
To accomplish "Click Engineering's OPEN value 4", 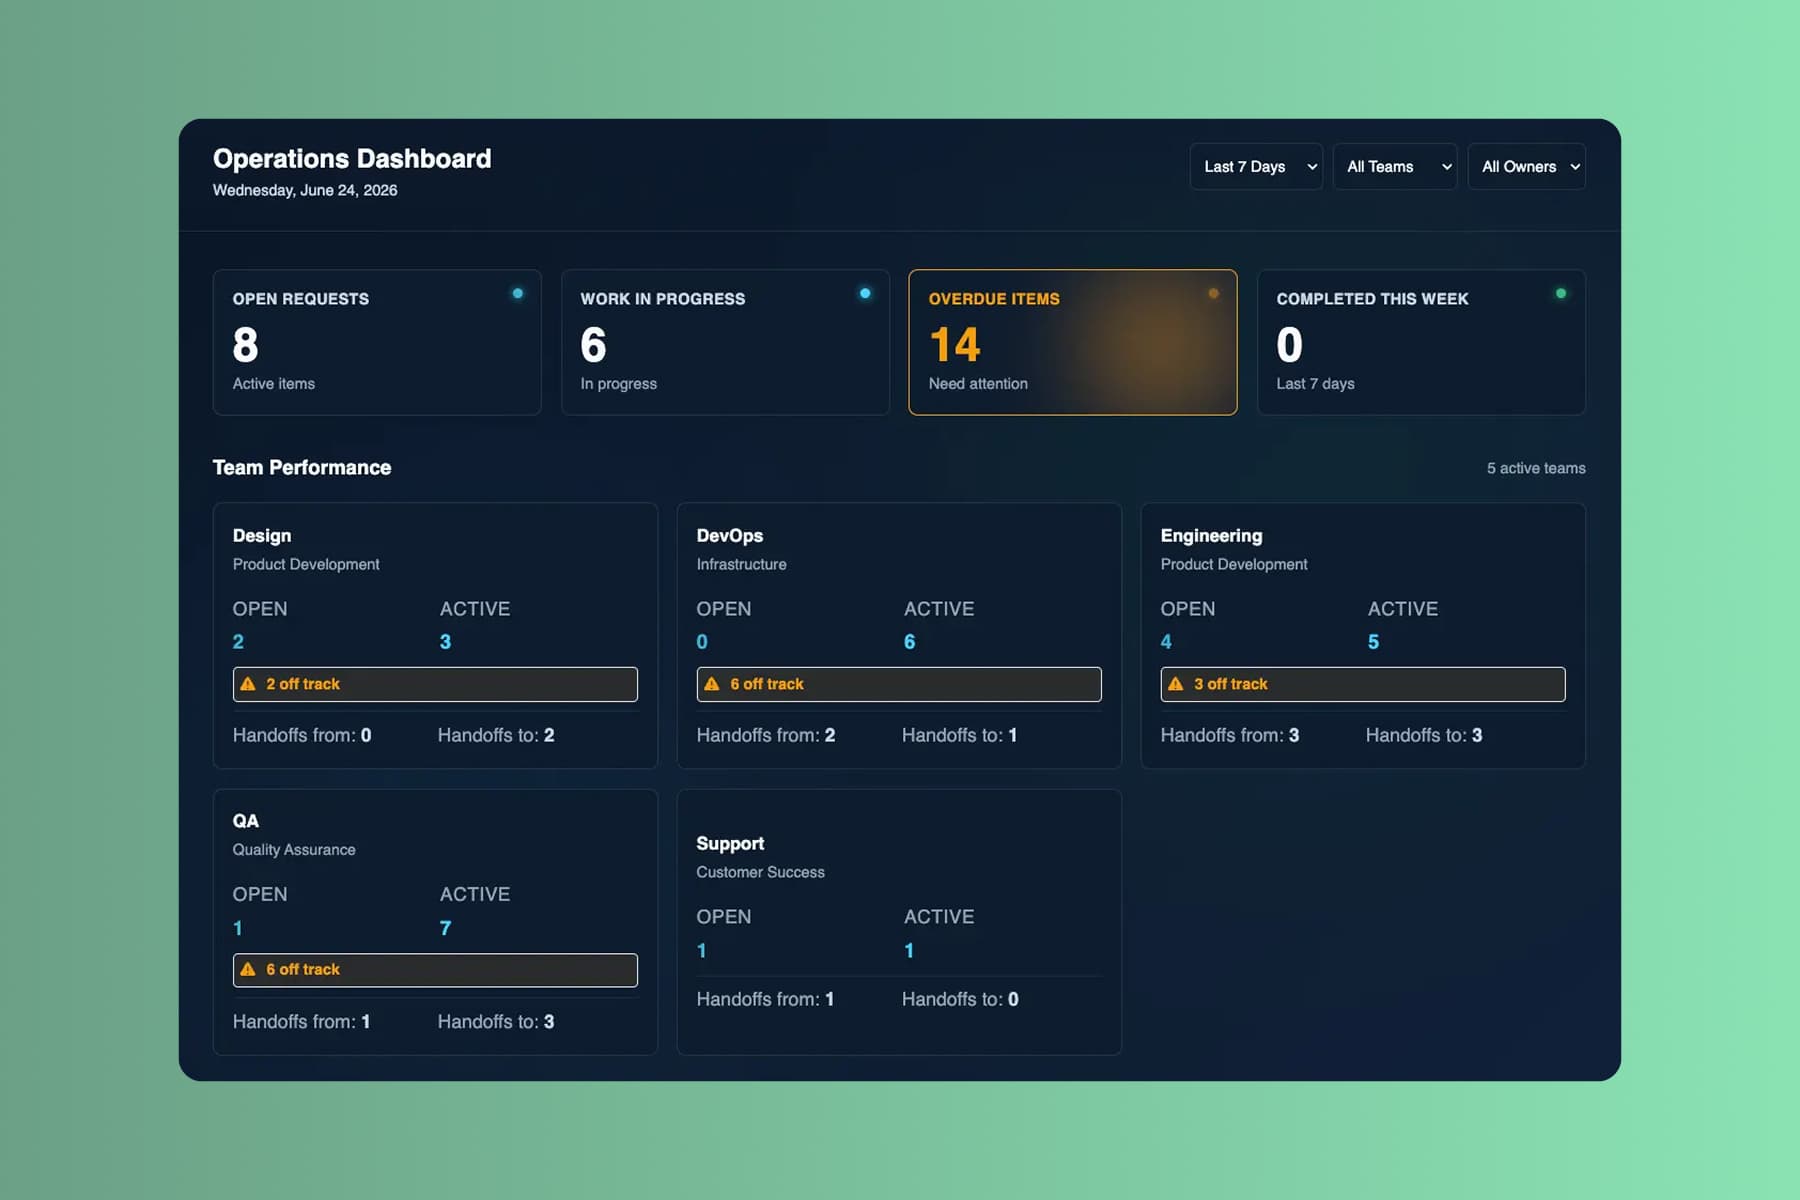I will click(1166, 642).
